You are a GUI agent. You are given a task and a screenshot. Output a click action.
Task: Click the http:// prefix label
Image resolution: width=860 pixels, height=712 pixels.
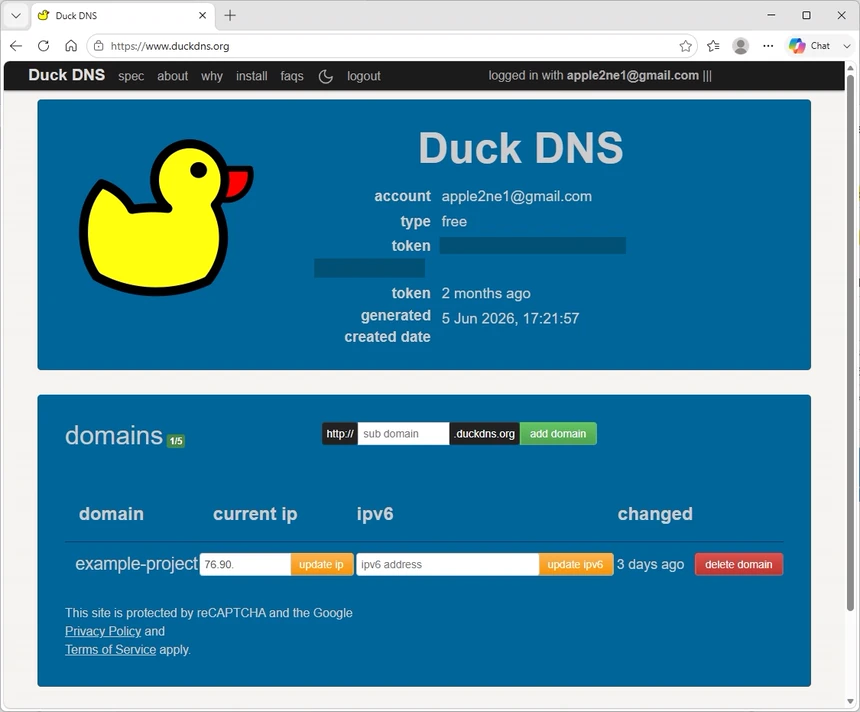[x=340, y=433]
